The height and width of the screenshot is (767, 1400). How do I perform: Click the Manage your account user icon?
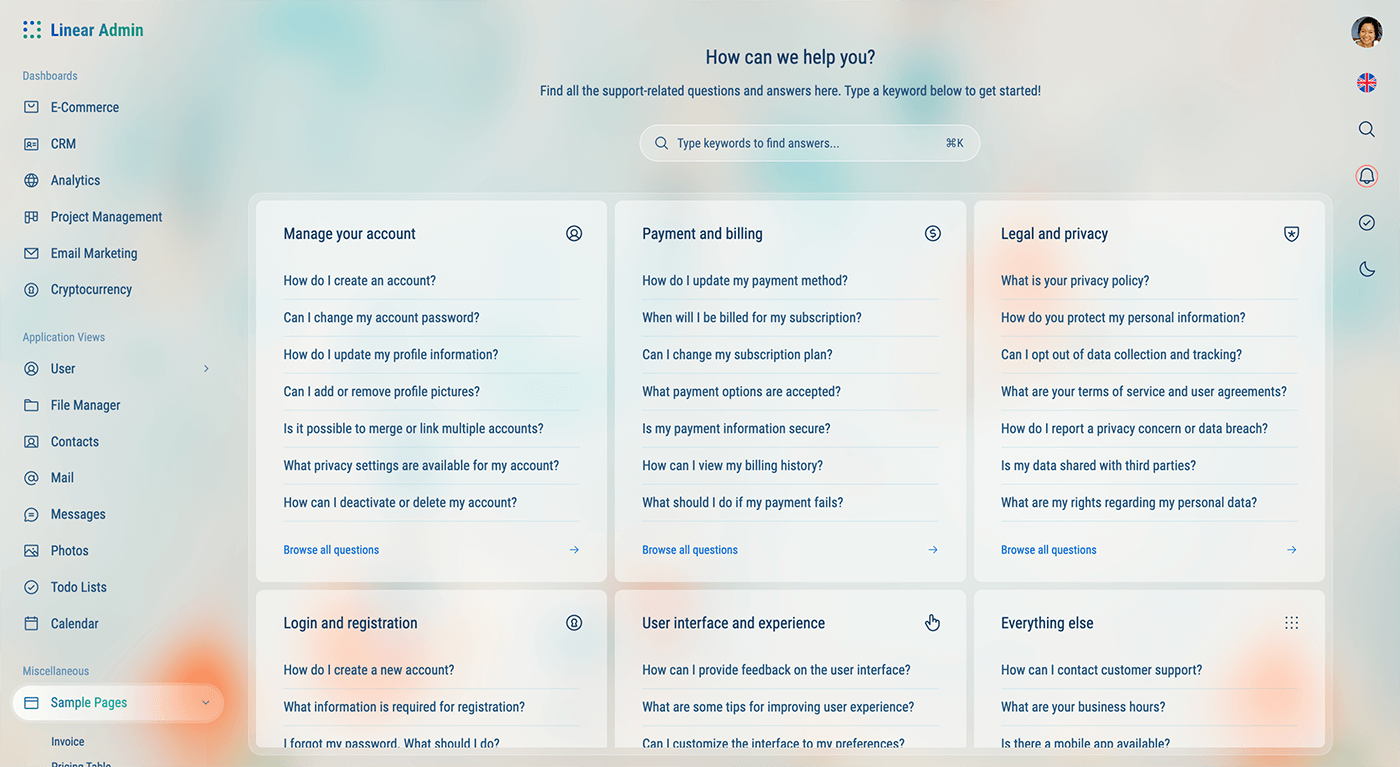pyautogui.click(x=574, y=233)
